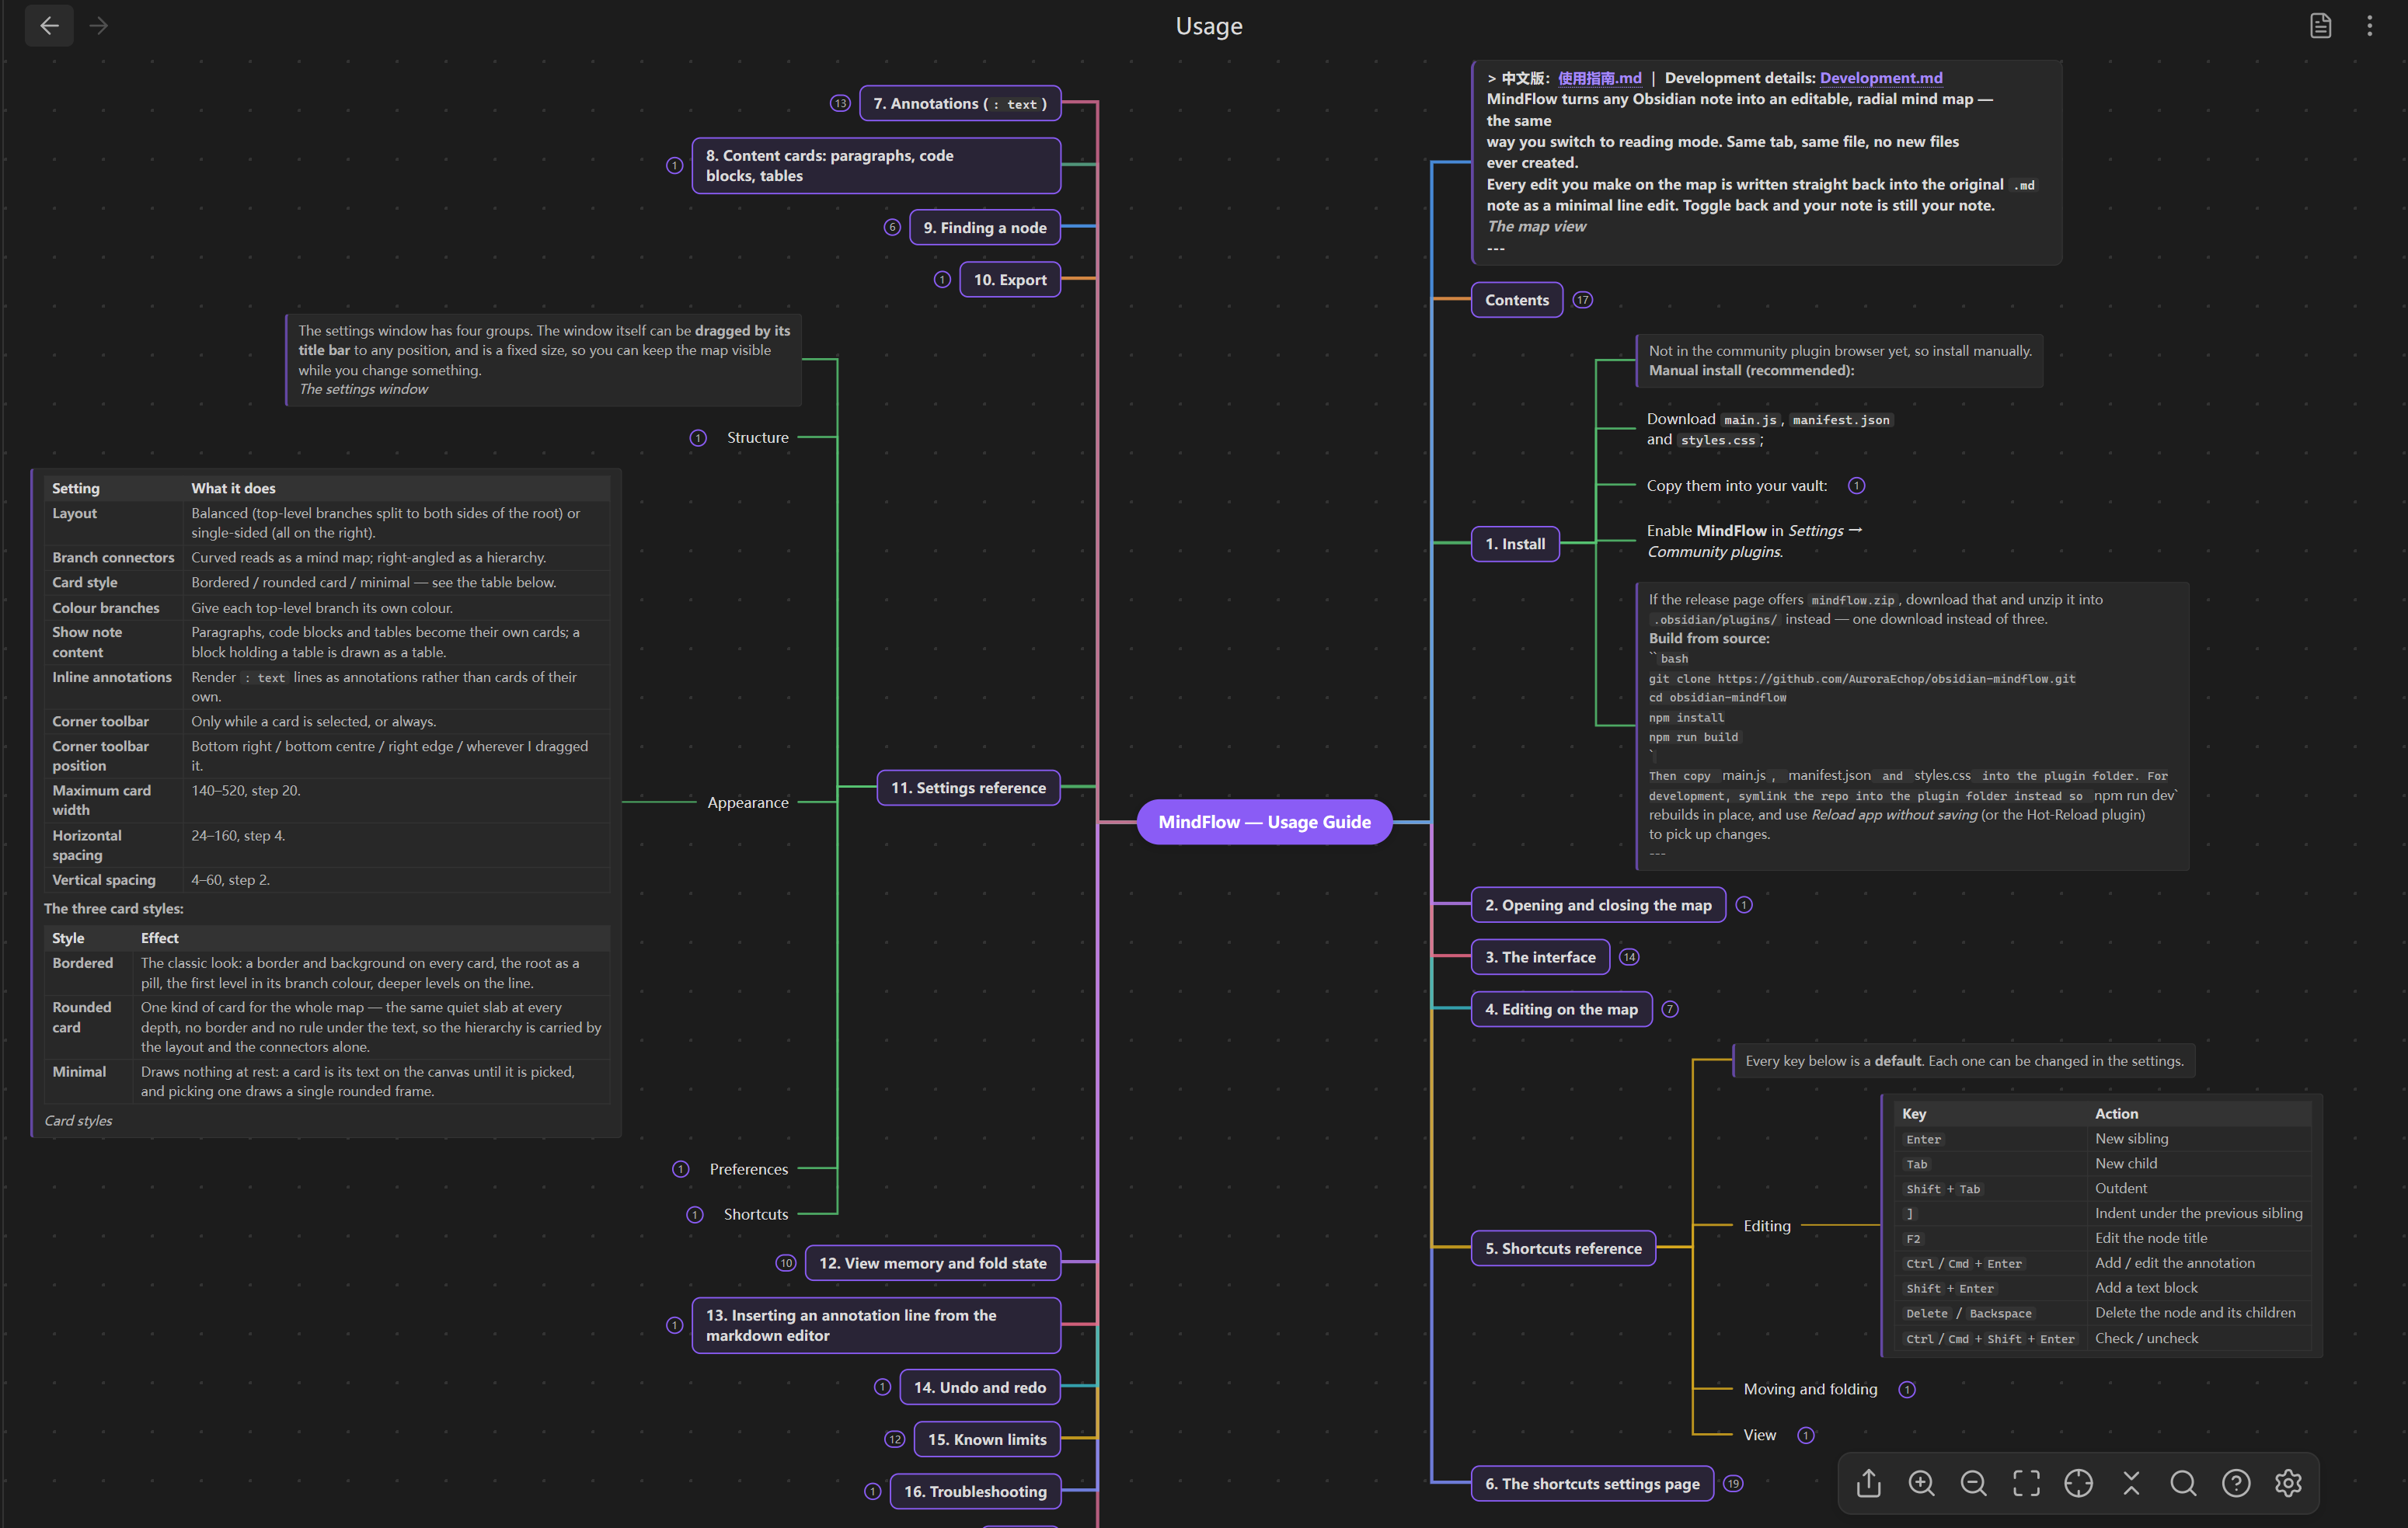Select the 9. Finding a node card
This screenshot has height=1528, width=2408.
point(985,227)
